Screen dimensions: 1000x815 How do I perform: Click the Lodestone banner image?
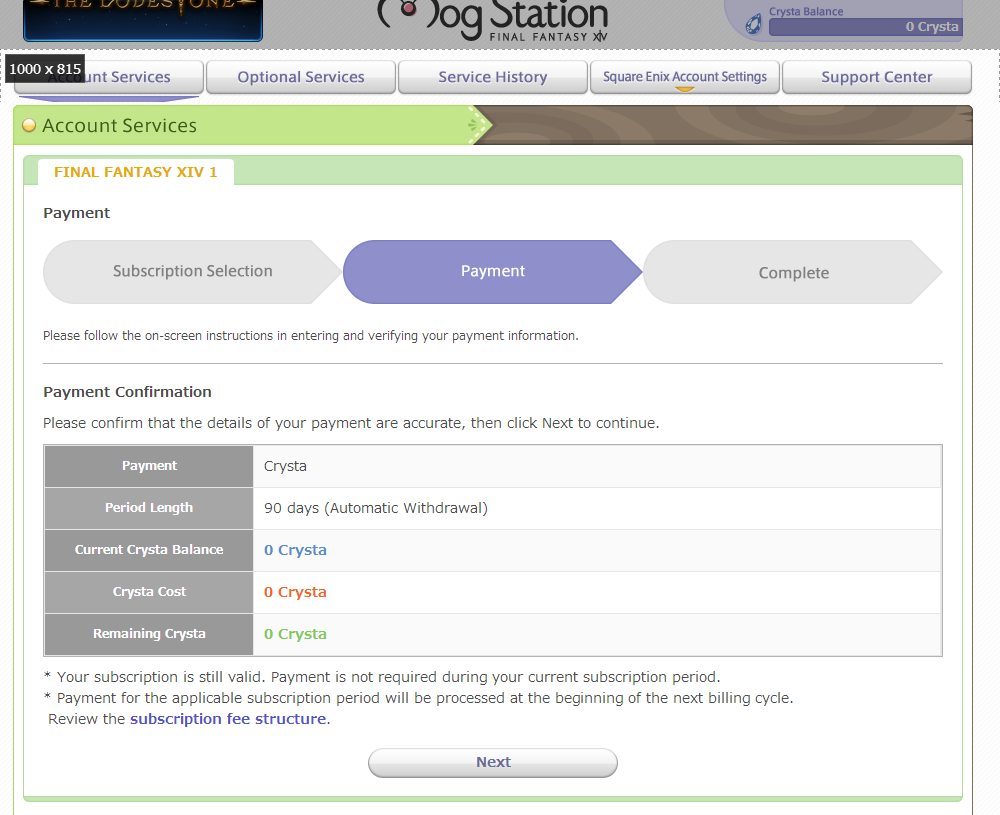[143, 20]
